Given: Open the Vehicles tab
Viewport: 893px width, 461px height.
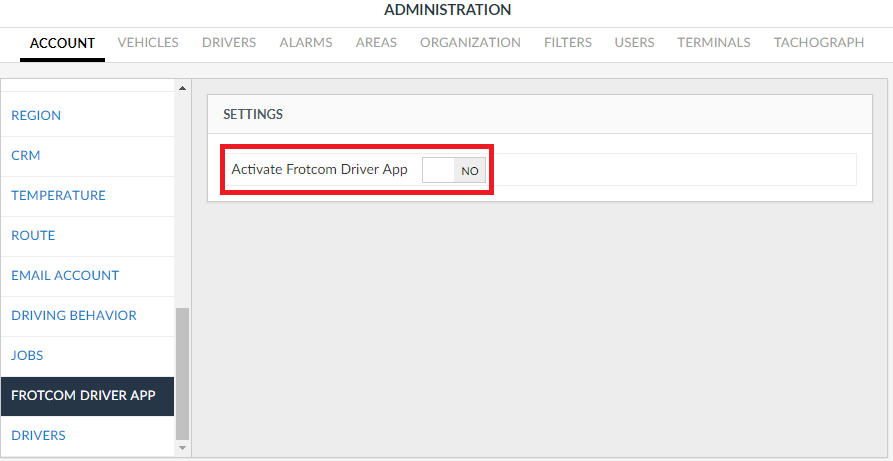Looking at the screenshot, I should [148, 43].
